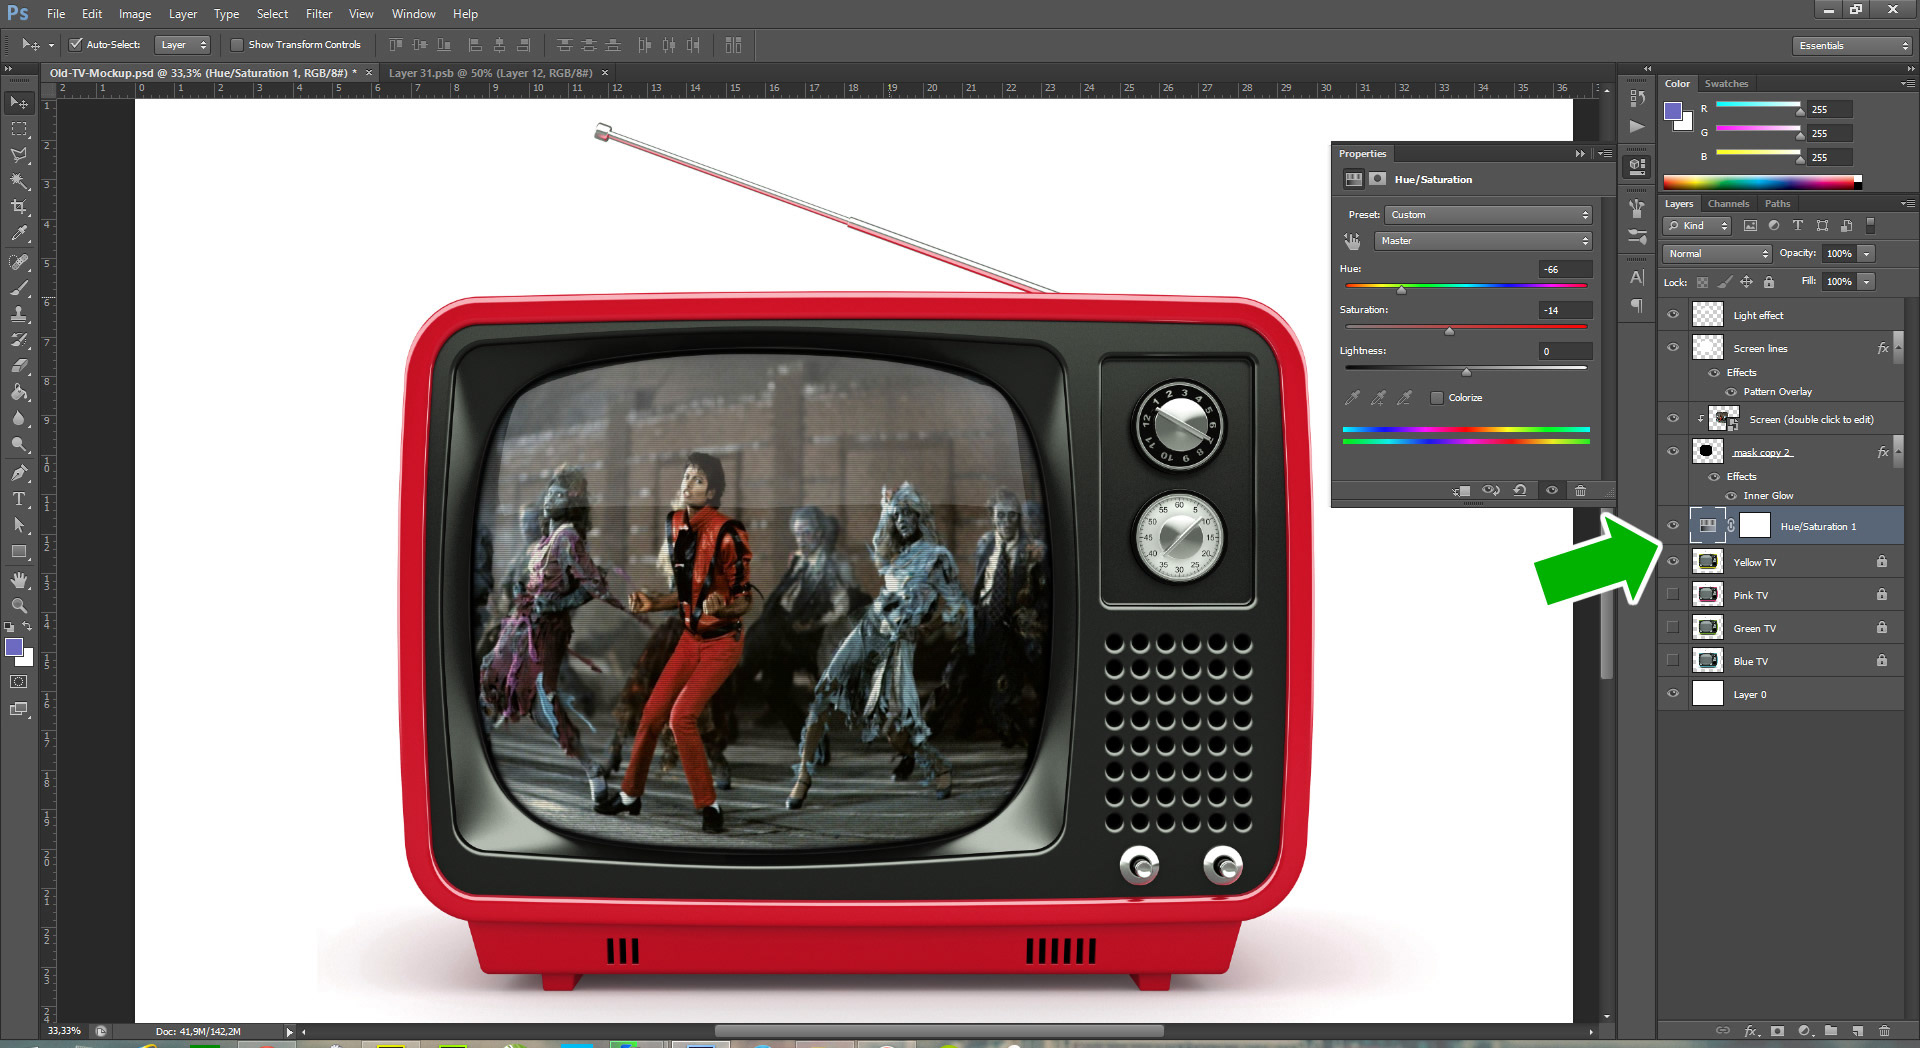Click the Lightness slider handle

(x=1466, y=372)
